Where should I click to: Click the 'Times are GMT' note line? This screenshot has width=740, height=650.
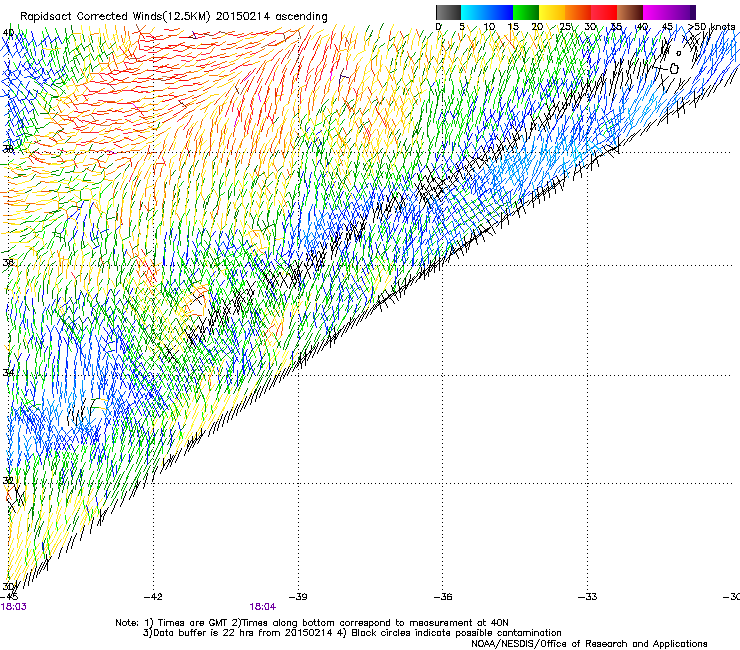[312, 623]
